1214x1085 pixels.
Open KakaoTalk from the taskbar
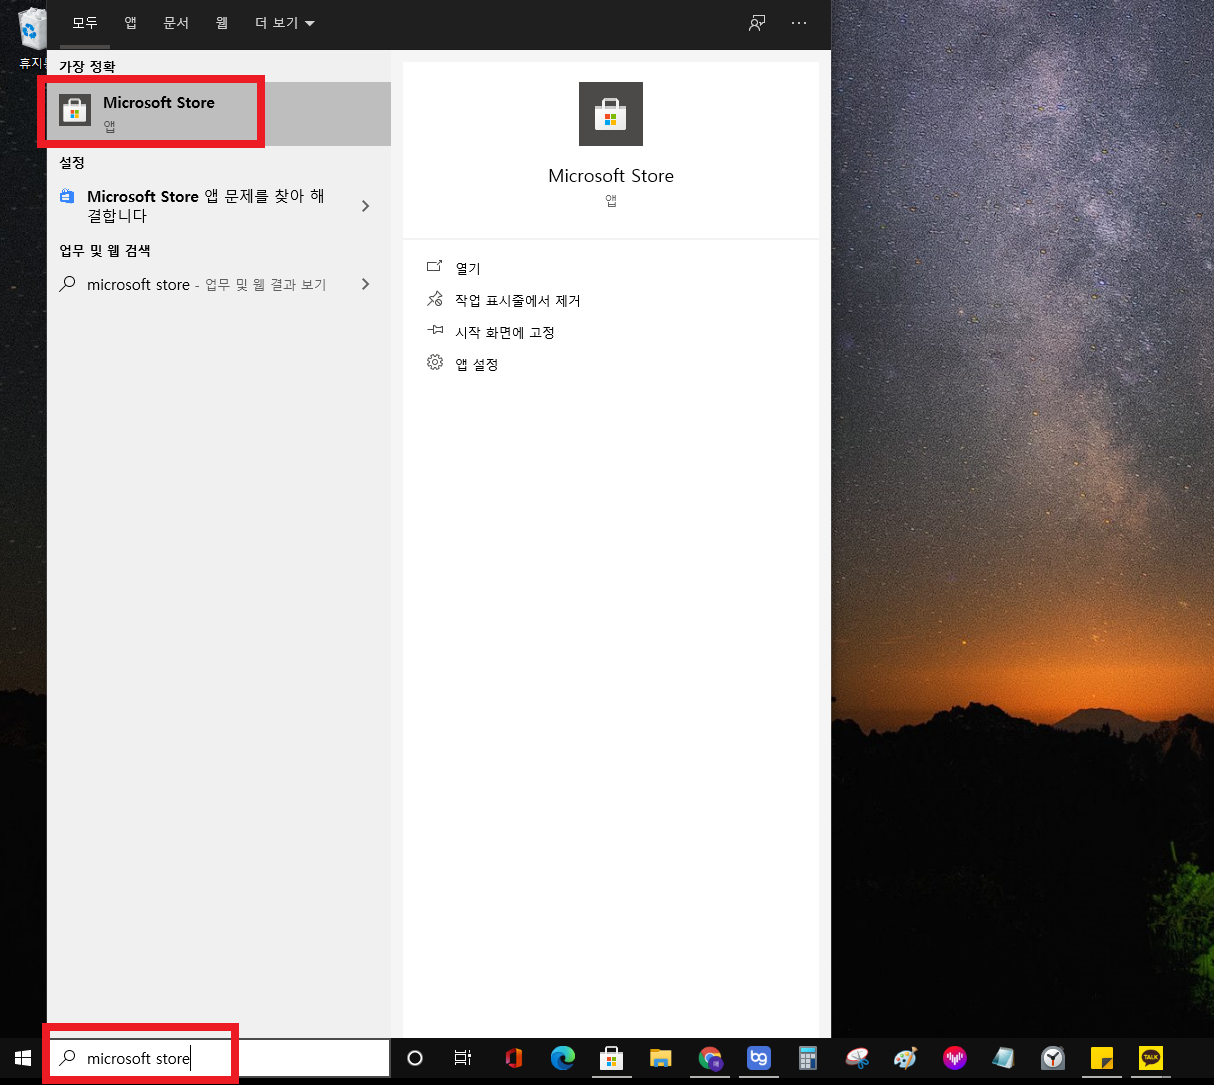(x=1151, y=1058)
